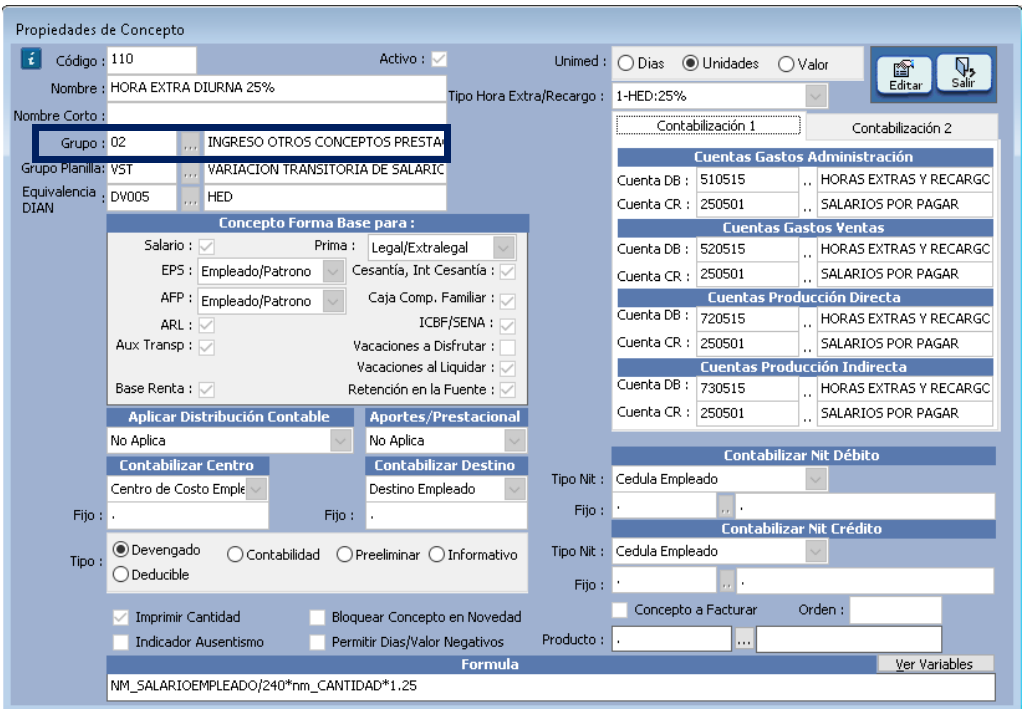Open the Producto lookup ellipsis button
This screenshot has height=712, width=1027.
tap(743, 640)
